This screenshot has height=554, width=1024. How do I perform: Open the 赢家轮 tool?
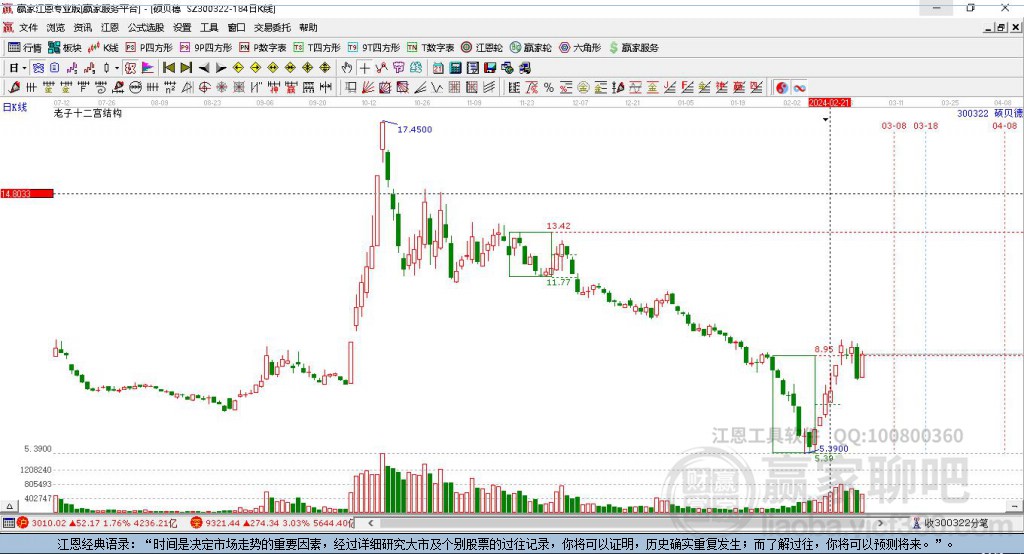coord(530,48)
